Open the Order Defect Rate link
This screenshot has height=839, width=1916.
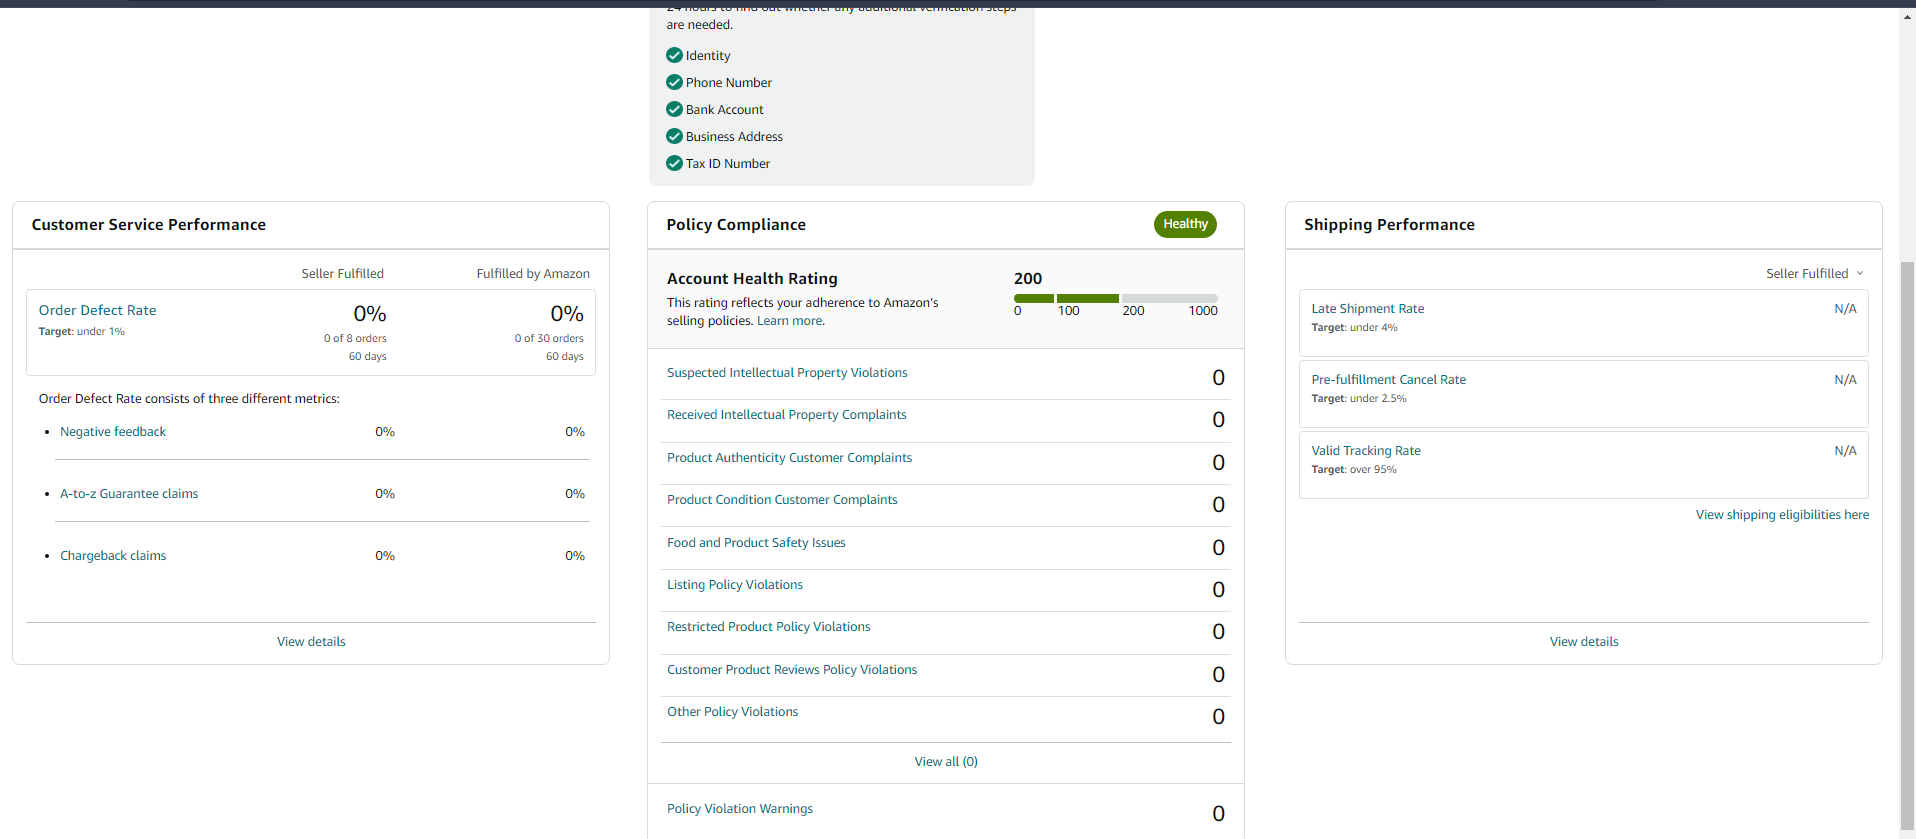[x=97, y=310]
